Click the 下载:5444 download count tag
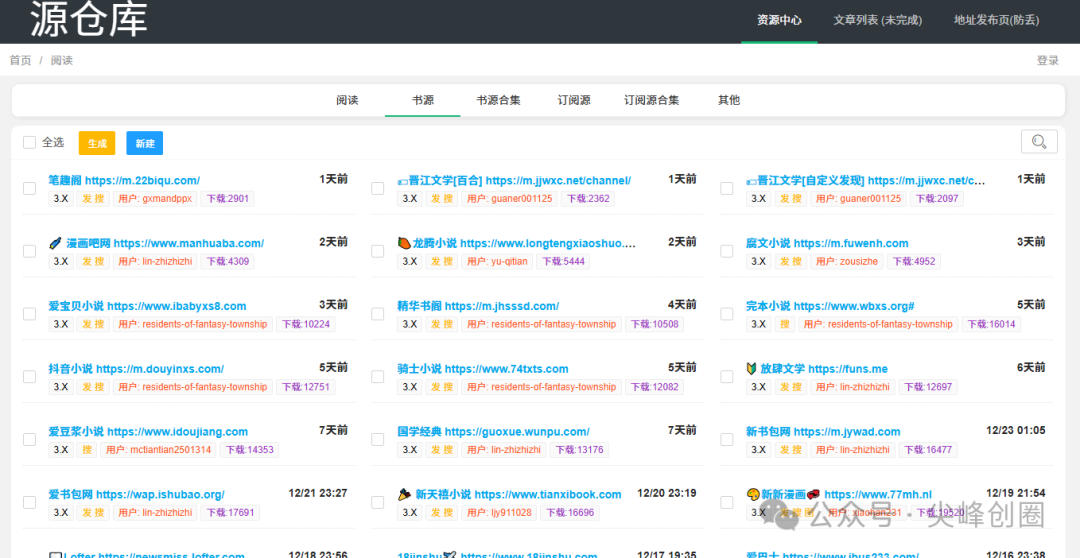 pos(563,262)
